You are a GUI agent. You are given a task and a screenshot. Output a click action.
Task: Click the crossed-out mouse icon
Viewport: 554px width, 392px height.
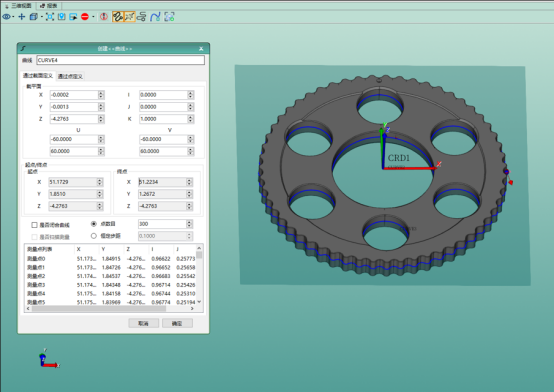(x=104, y=17)
